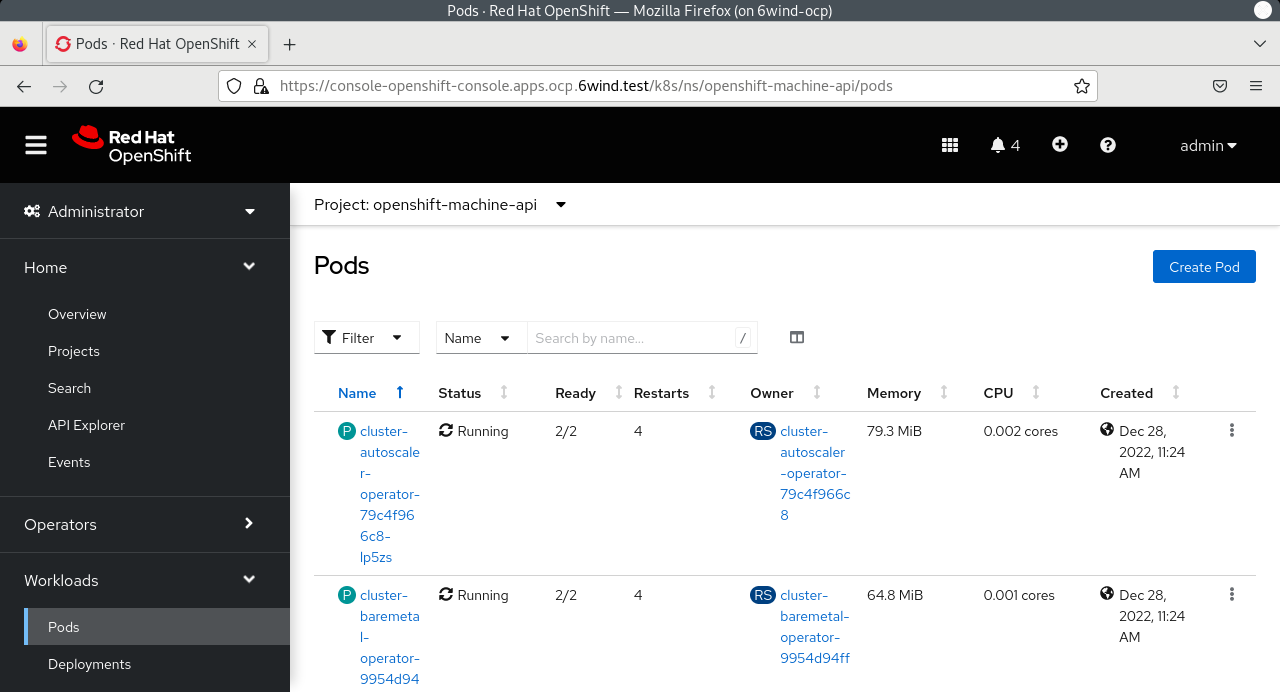The image size is (1280, 692).
Task: Go to API Explorer page
Action: [x=86, y=425]
